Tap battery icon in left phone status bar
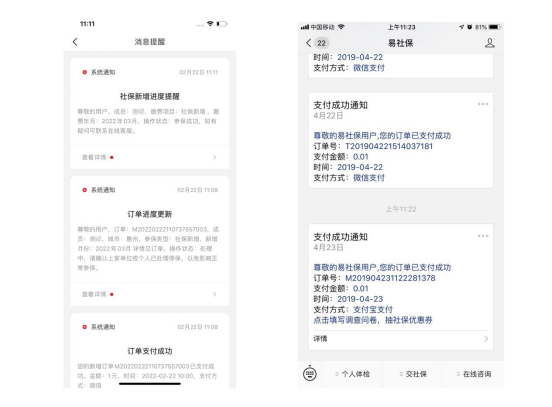This screenshot has width=552, height=407. (x=222, y=24)
